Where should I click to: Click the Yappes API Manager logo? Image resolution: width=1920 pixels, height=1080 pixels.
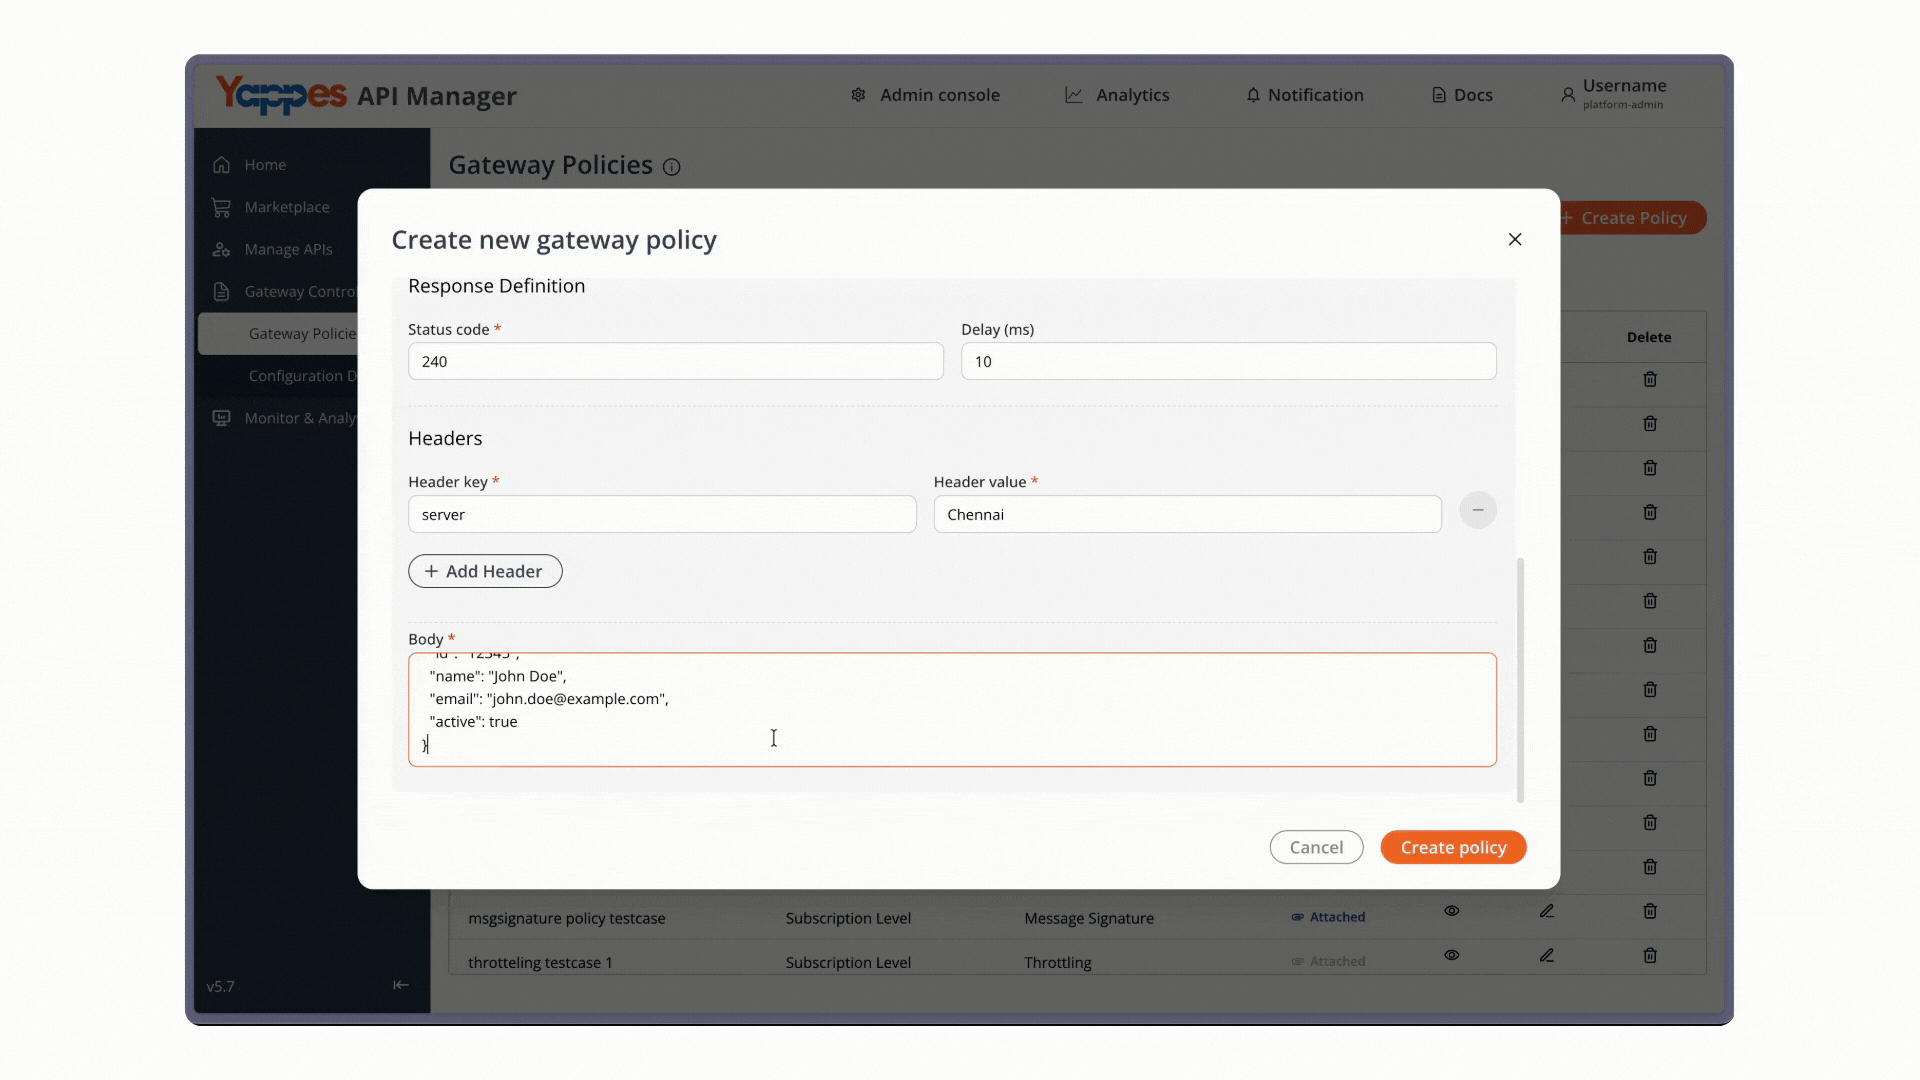(x=366, y=95)
